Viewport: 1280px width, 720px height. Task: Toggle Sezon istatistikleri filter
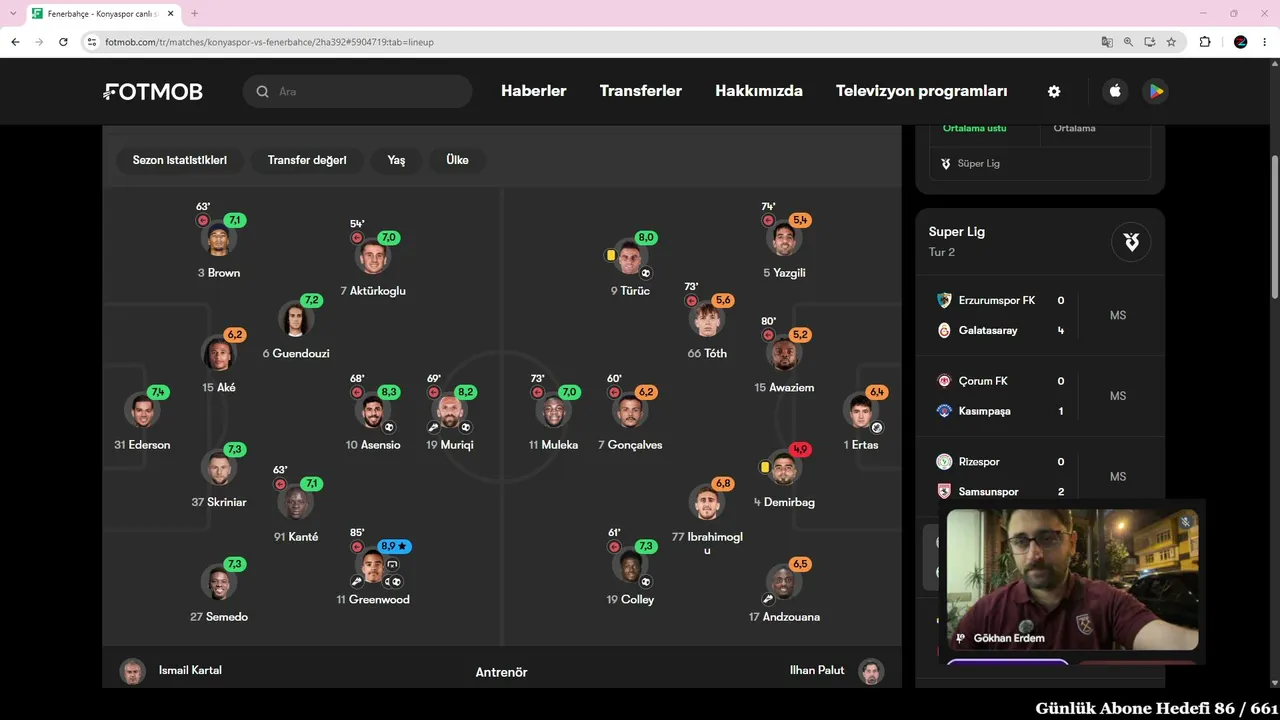[x=180, y=160]
